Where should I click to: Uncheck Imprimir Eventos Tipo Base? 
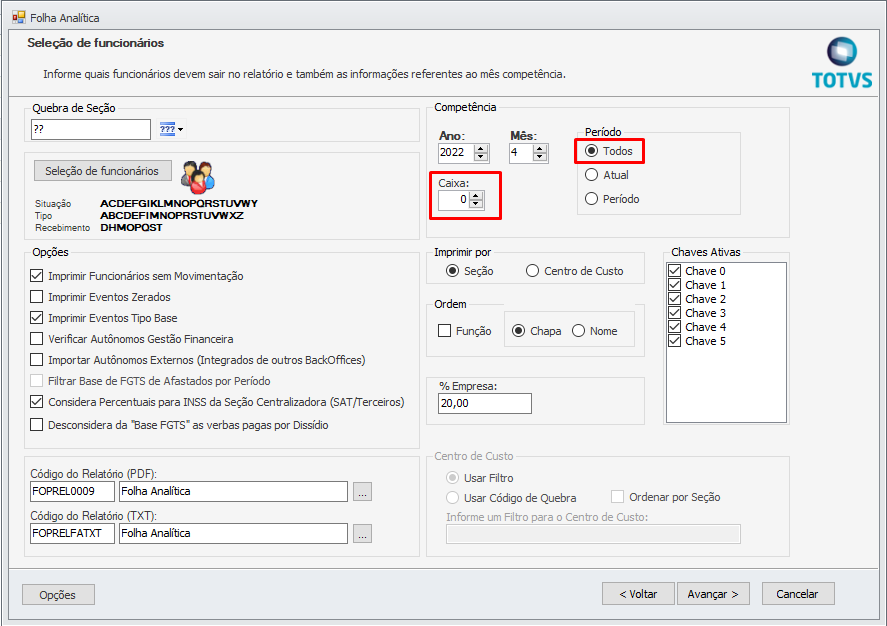(37, 318)
